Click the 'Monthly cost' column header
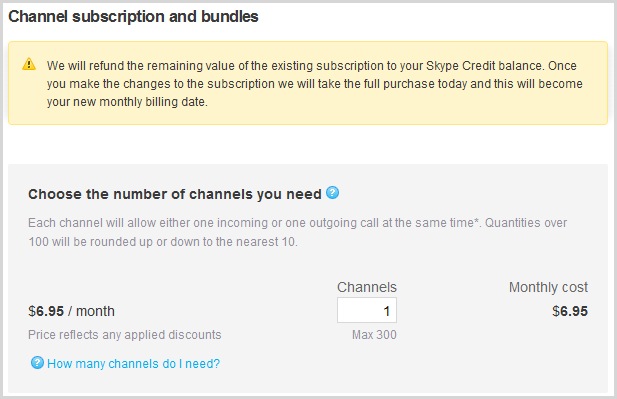Screen dimensions: 617x399 click(548, 287)
